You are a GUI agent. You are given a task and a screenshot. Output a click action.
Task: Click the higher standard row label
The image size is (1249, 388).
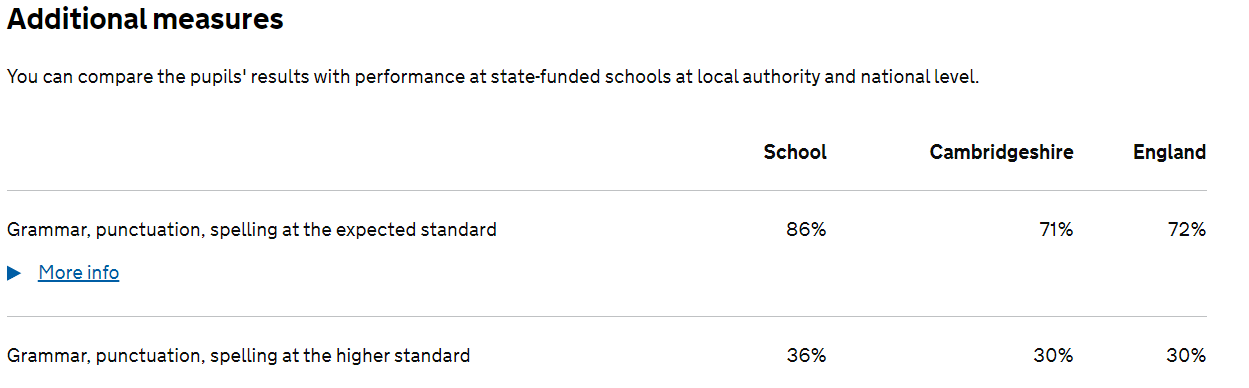tap(238, 356)
